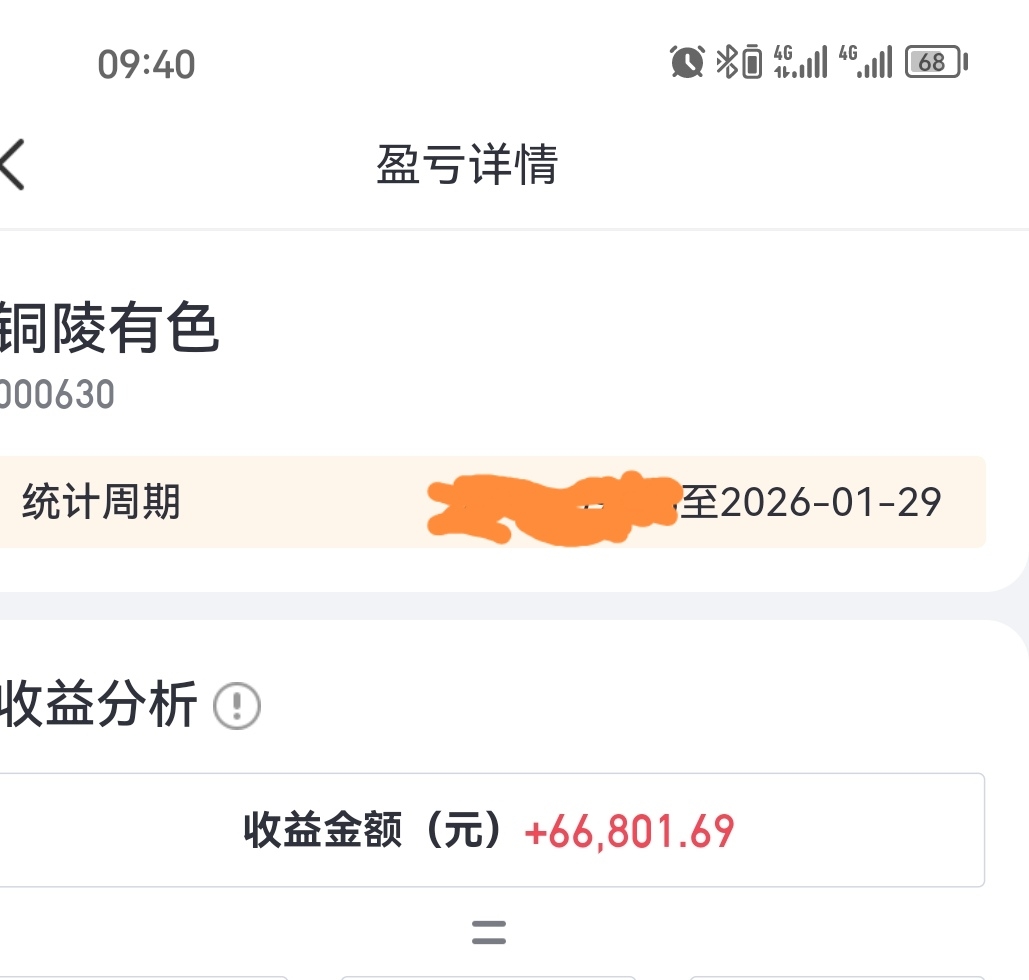
Task: Tap the stock code 000630
Action: click(57, 395)
